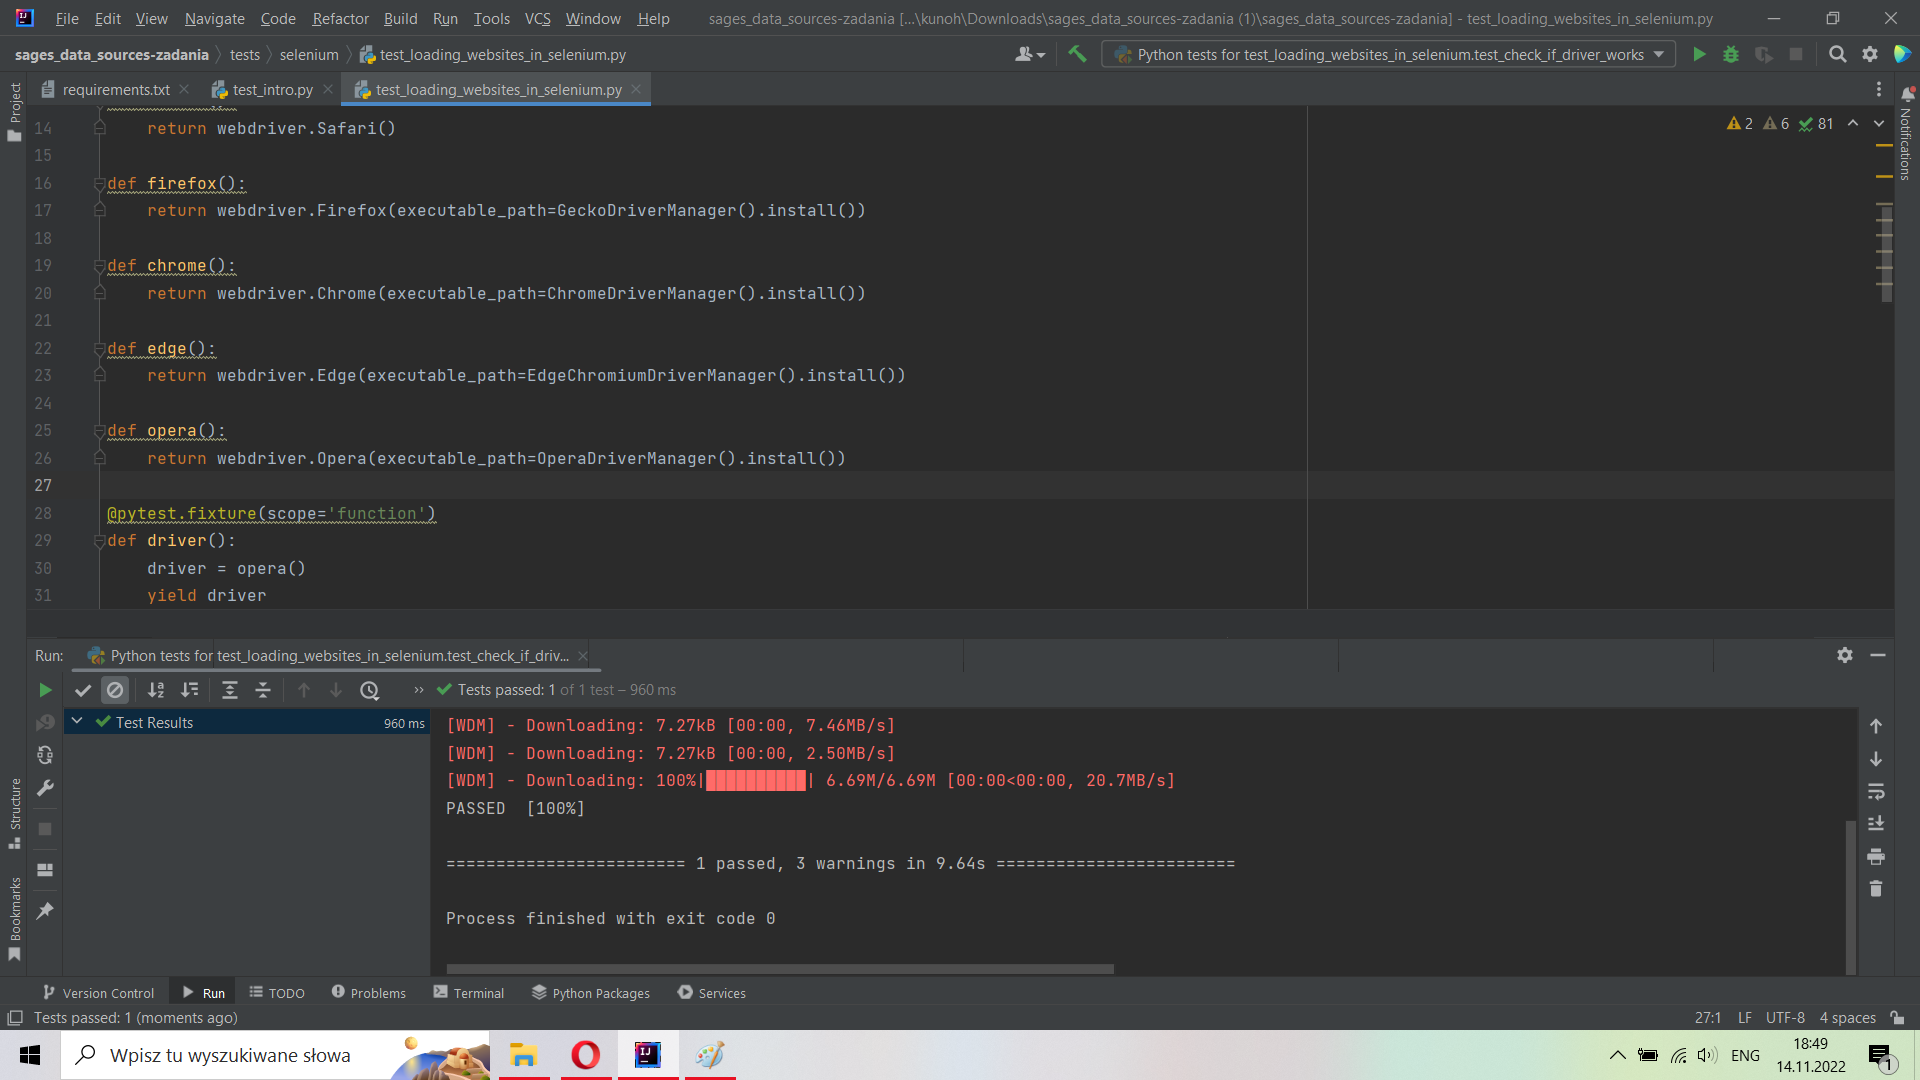Click the console horizontal scrollbar
Screen dimensions: 1920x1080
[x=780, y=969]
